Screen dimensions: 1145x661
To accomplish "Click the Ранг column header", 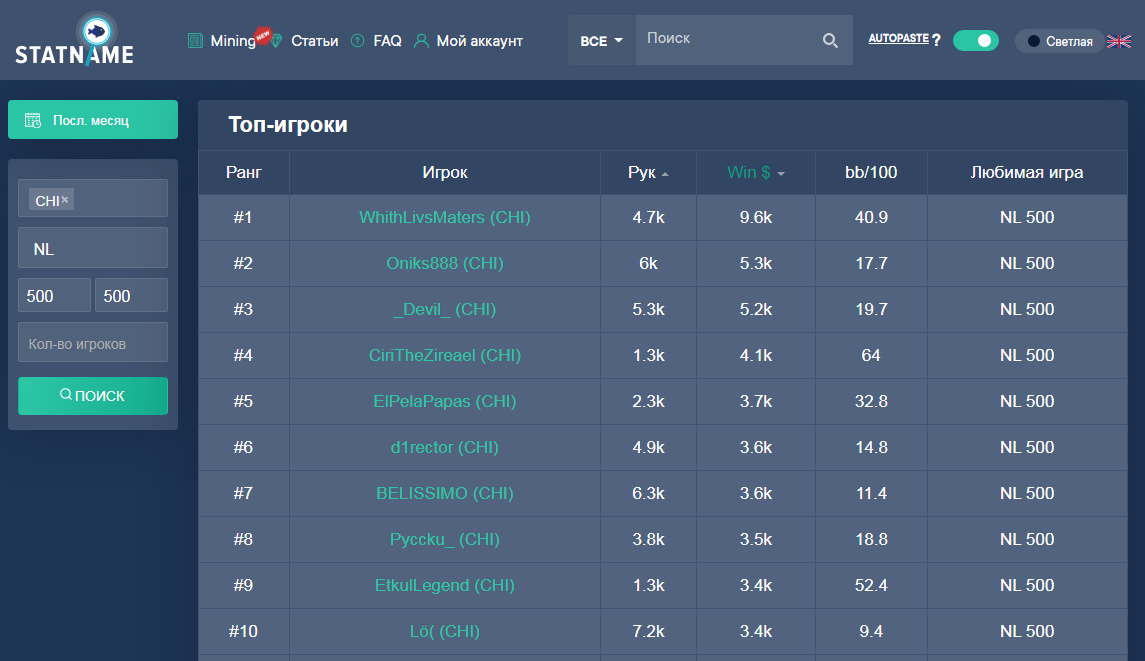I will [x=244, y=172].
